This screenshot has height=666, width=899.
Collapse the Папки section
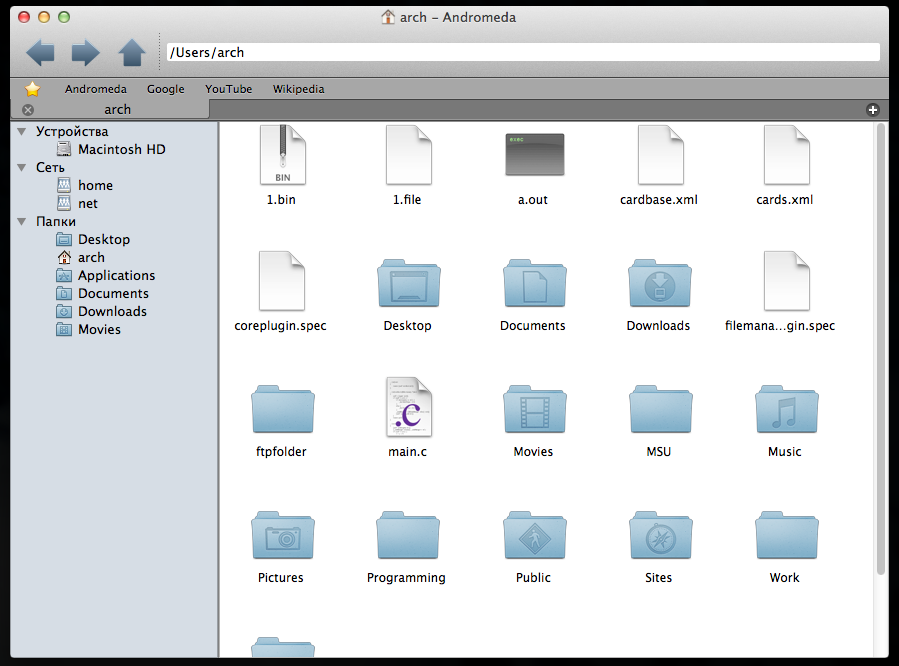(22, 222)
